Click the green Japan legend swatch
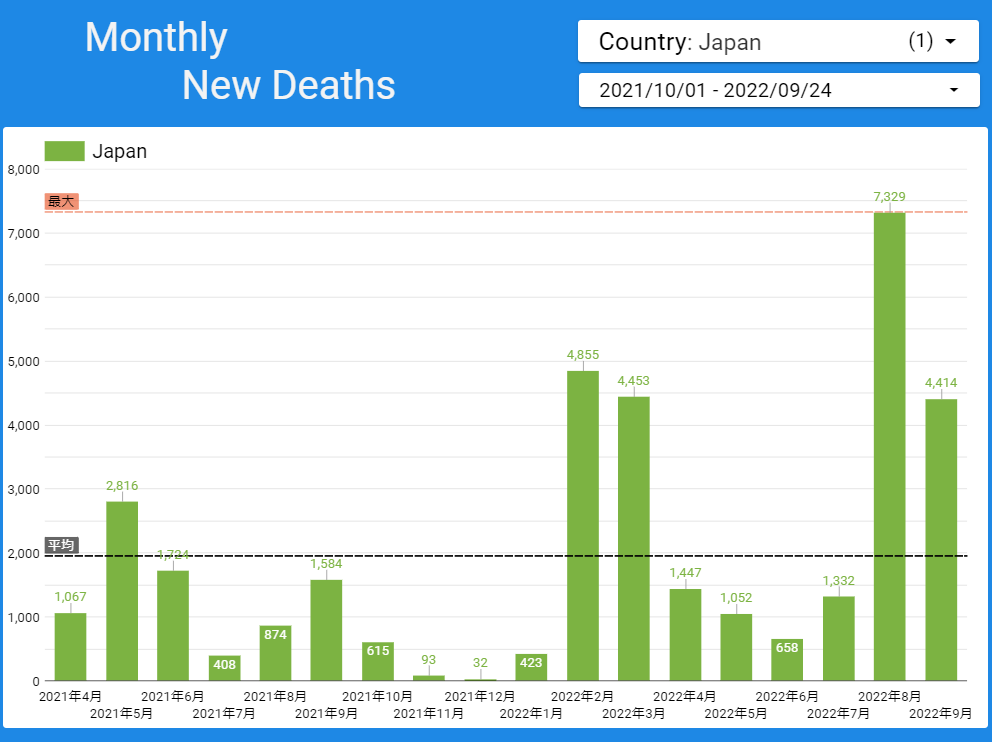This screenshot has height=742, width=992. point(65,151)
